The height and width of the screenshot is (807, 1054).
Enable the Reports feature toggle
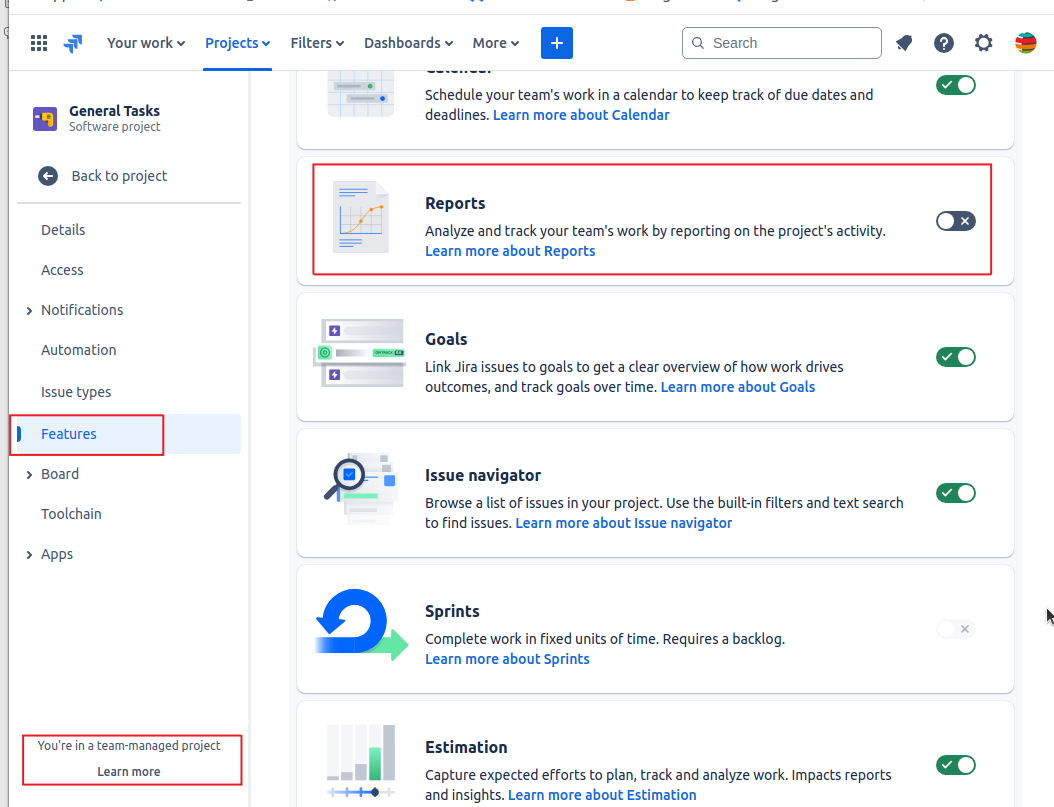click(x=955, y=220)
